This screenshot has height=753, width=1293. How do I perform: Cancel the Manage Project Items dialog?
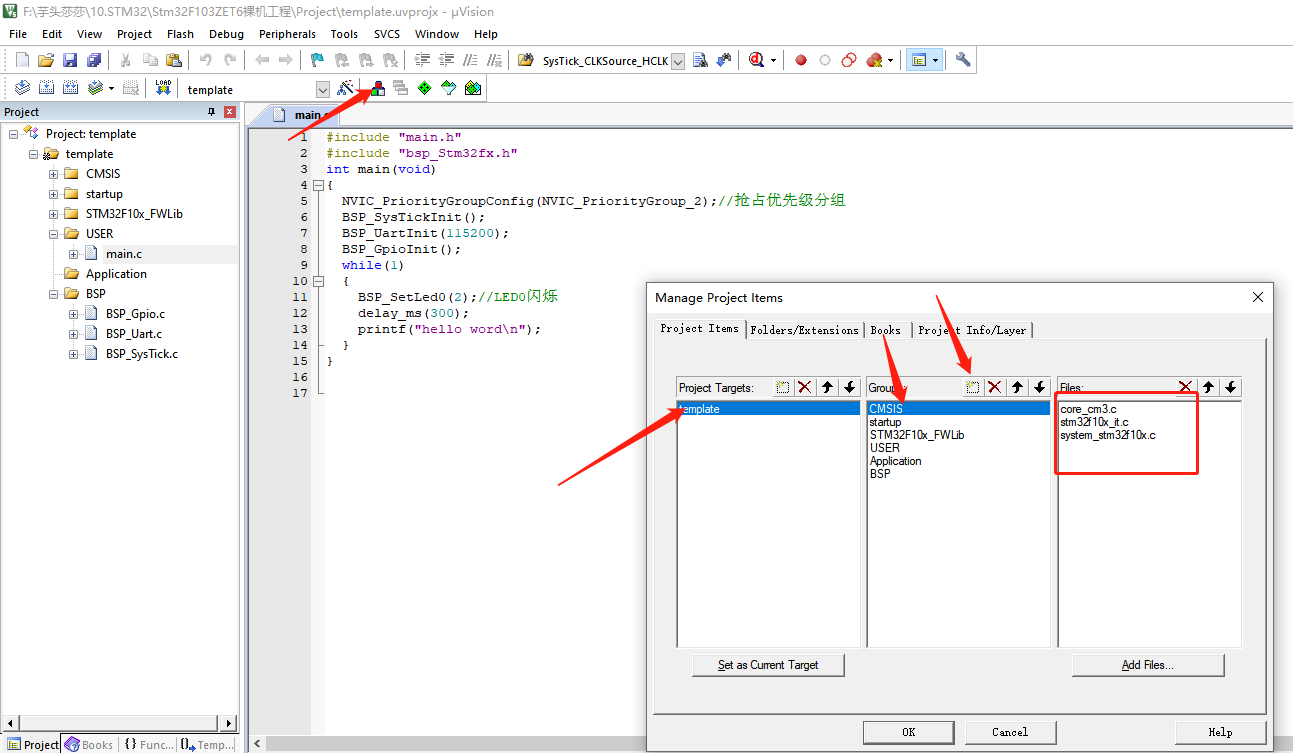coord(1010,732)
